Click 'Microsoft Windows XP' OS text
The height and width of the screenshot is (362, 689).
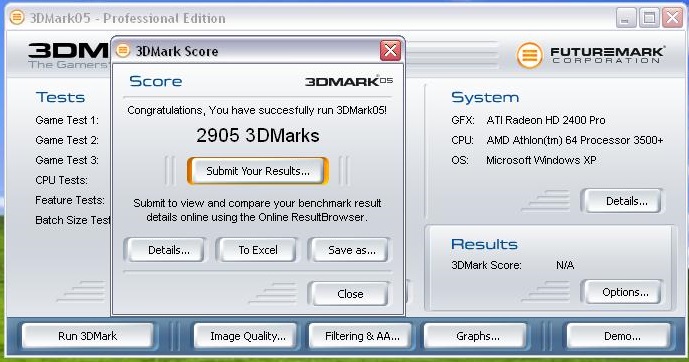pos(541,160)
